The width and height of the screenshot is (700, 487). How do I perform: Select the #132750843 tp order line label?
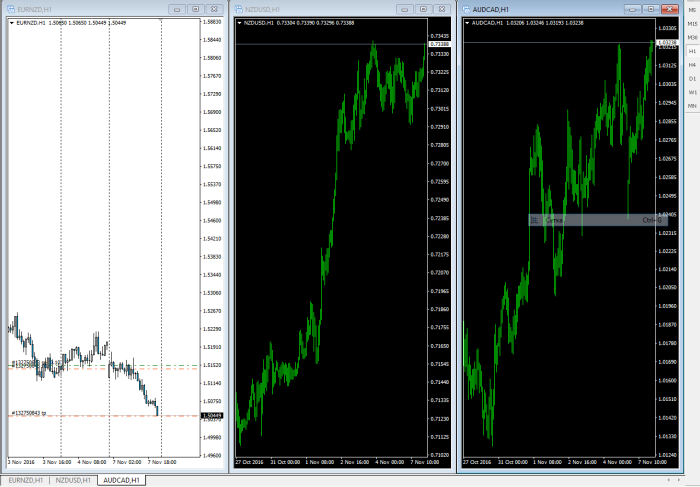coord(29,413)
